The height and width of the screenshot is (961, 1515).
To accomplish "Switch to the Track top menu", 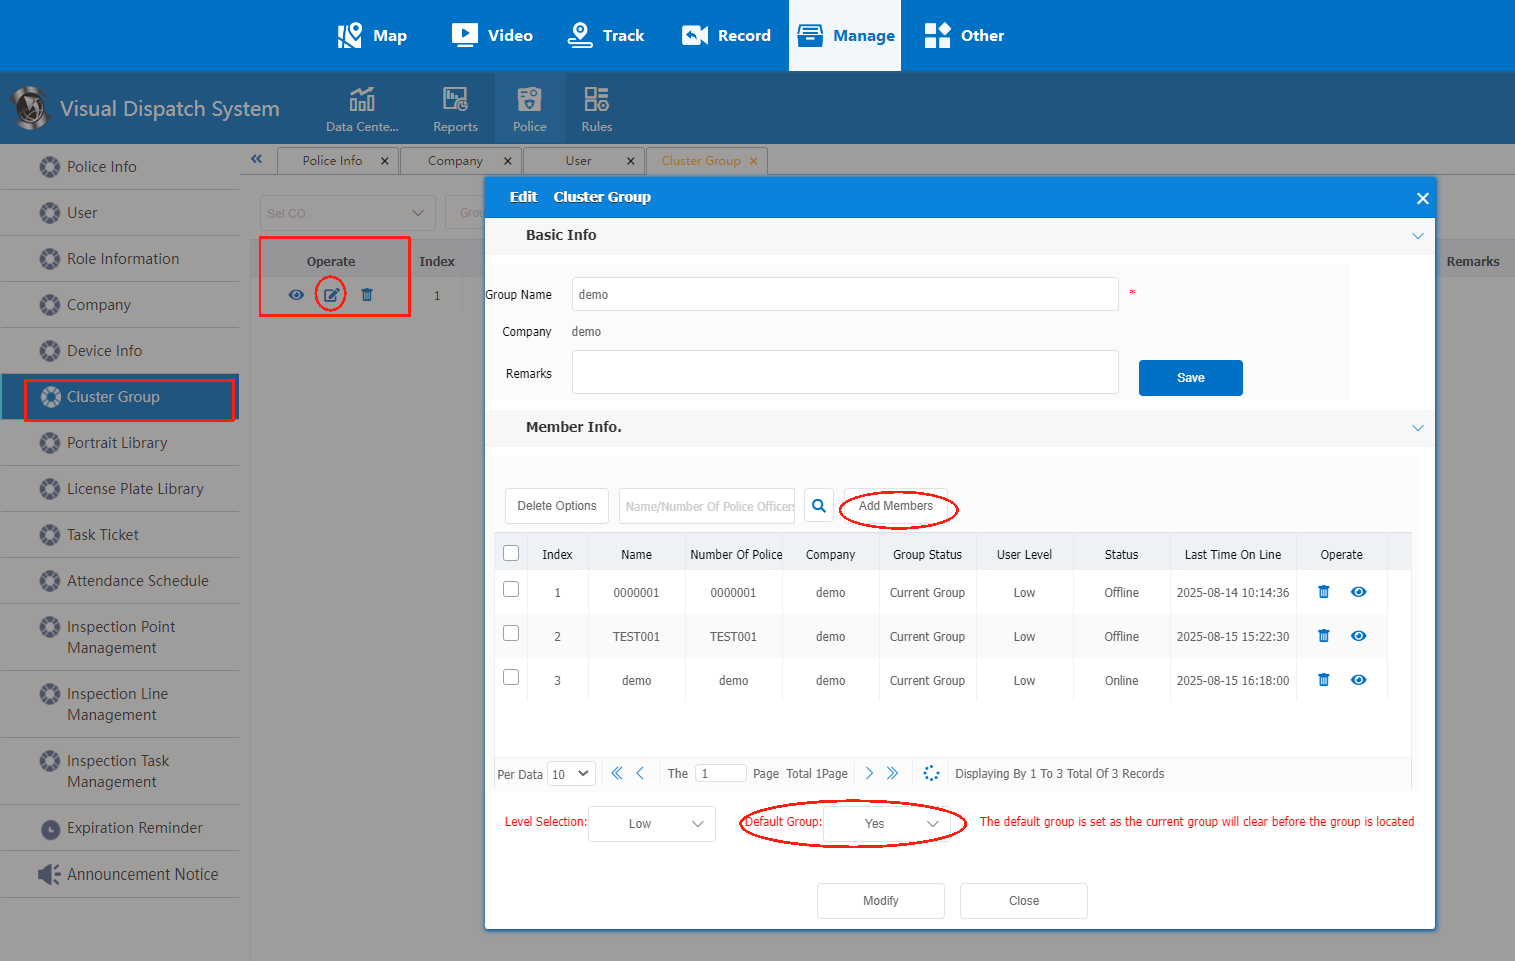I will 606,35.
